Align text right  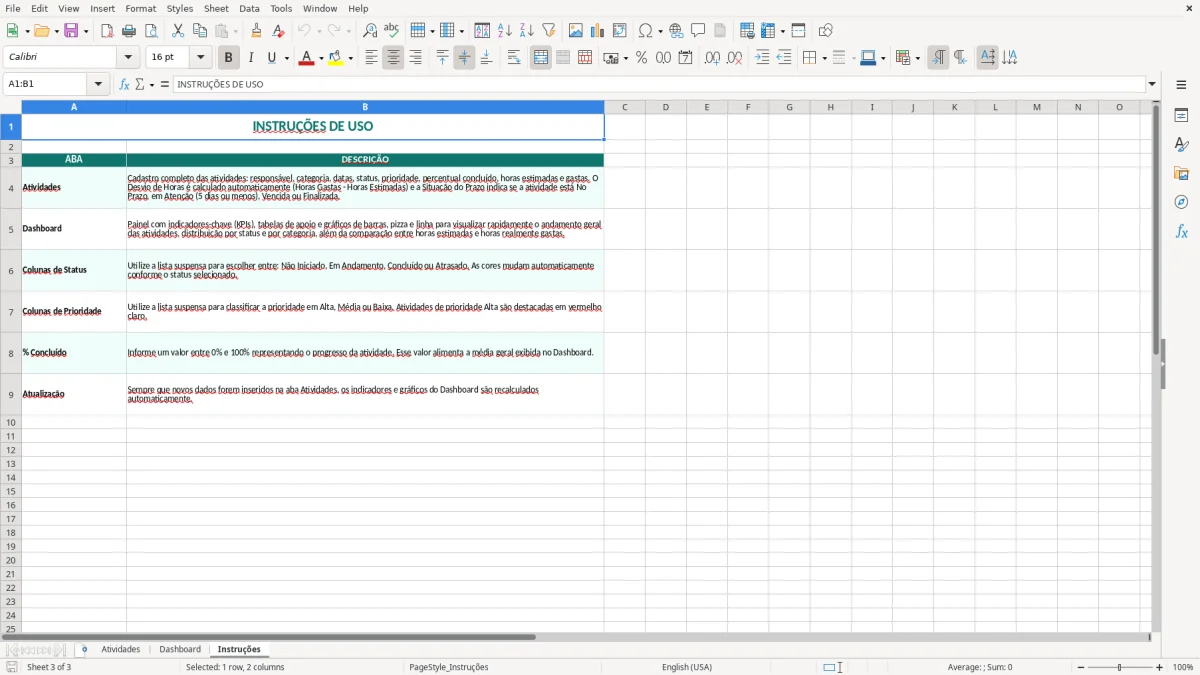coord(415,58)
